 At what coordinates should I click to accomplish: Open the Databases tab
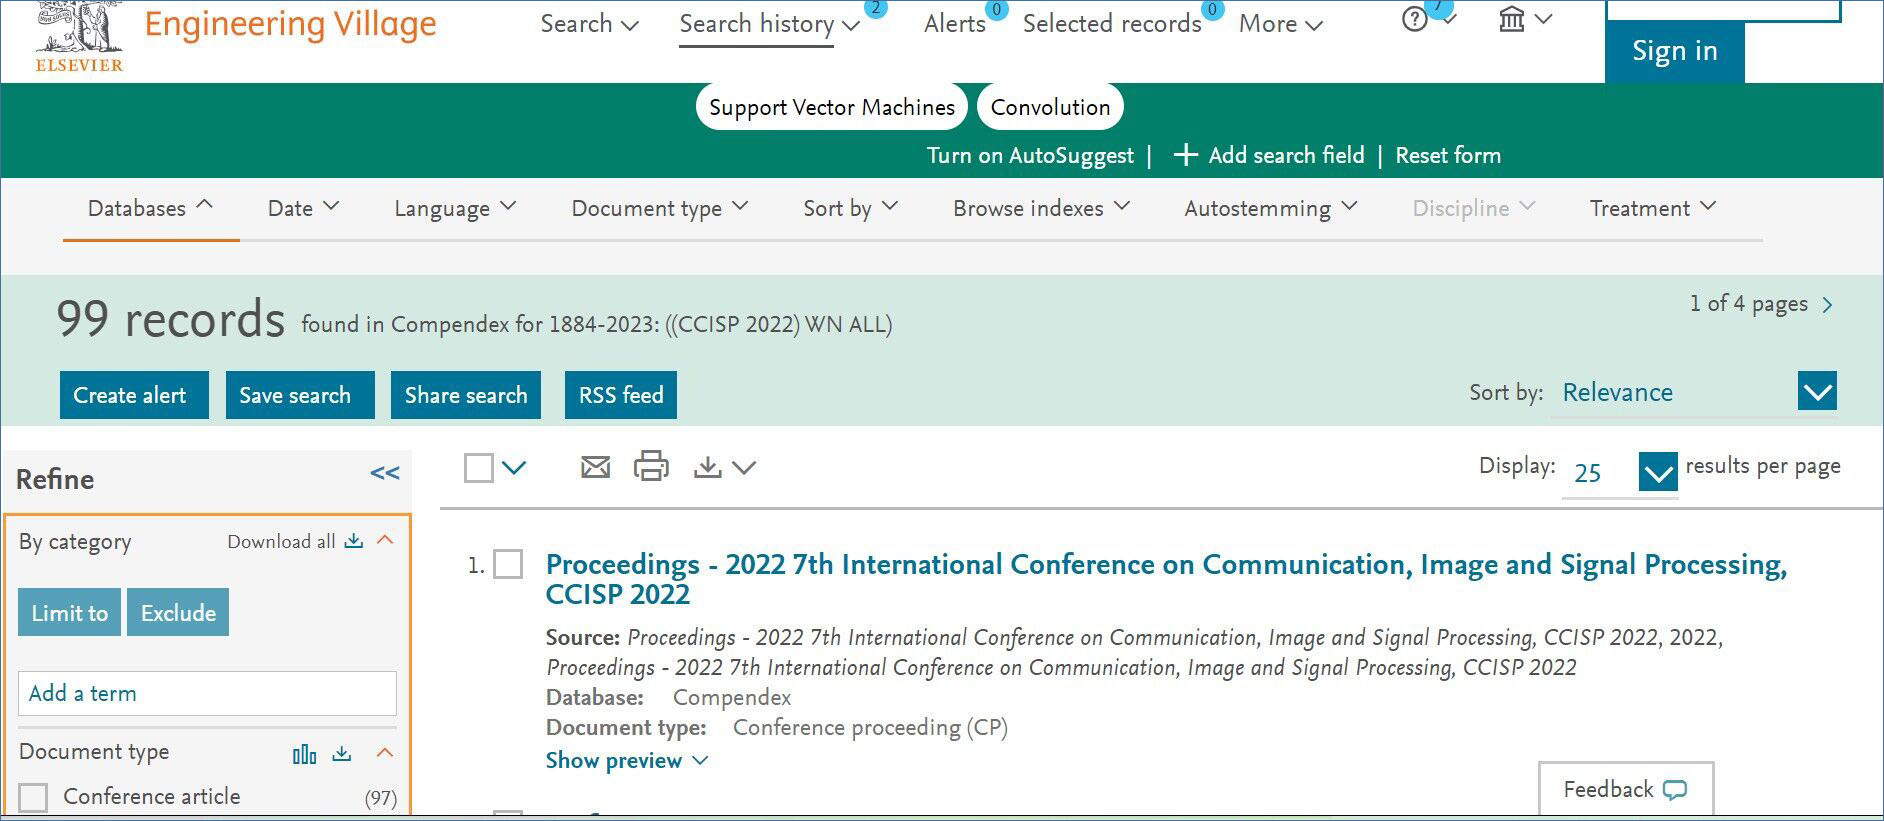click(150, 208)
